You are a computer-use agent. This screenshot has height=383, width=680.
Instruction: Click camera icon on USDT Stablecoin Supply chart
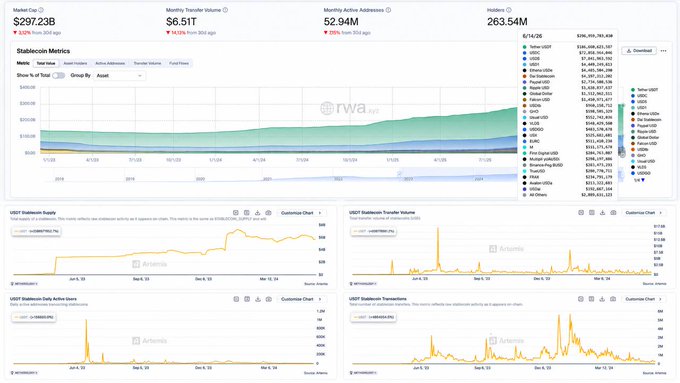(x=268, y=213)
